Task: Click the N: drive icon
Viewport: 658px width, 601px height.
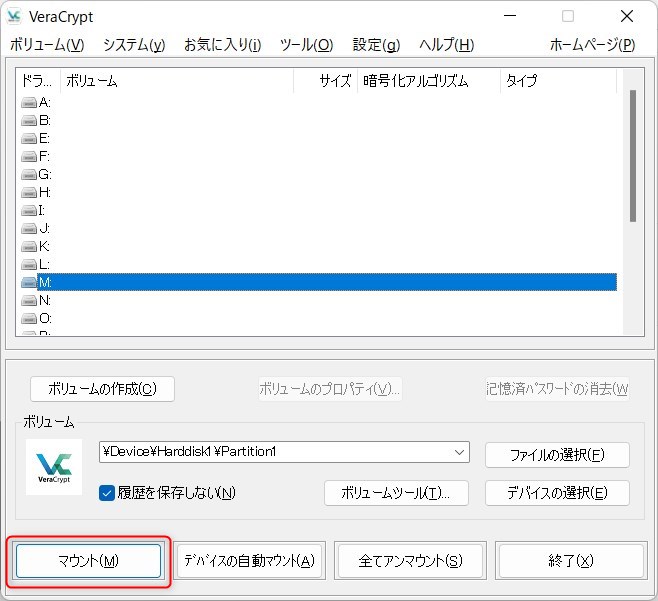Action: point(29,300)
